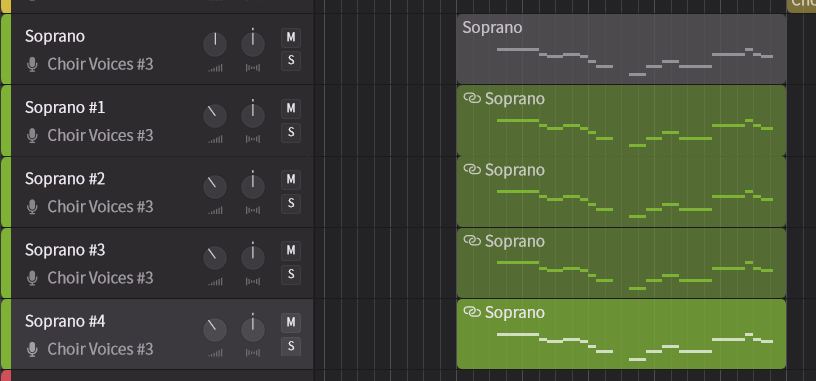Click link icon on Soprano #2 clip

tap(472, 169)
